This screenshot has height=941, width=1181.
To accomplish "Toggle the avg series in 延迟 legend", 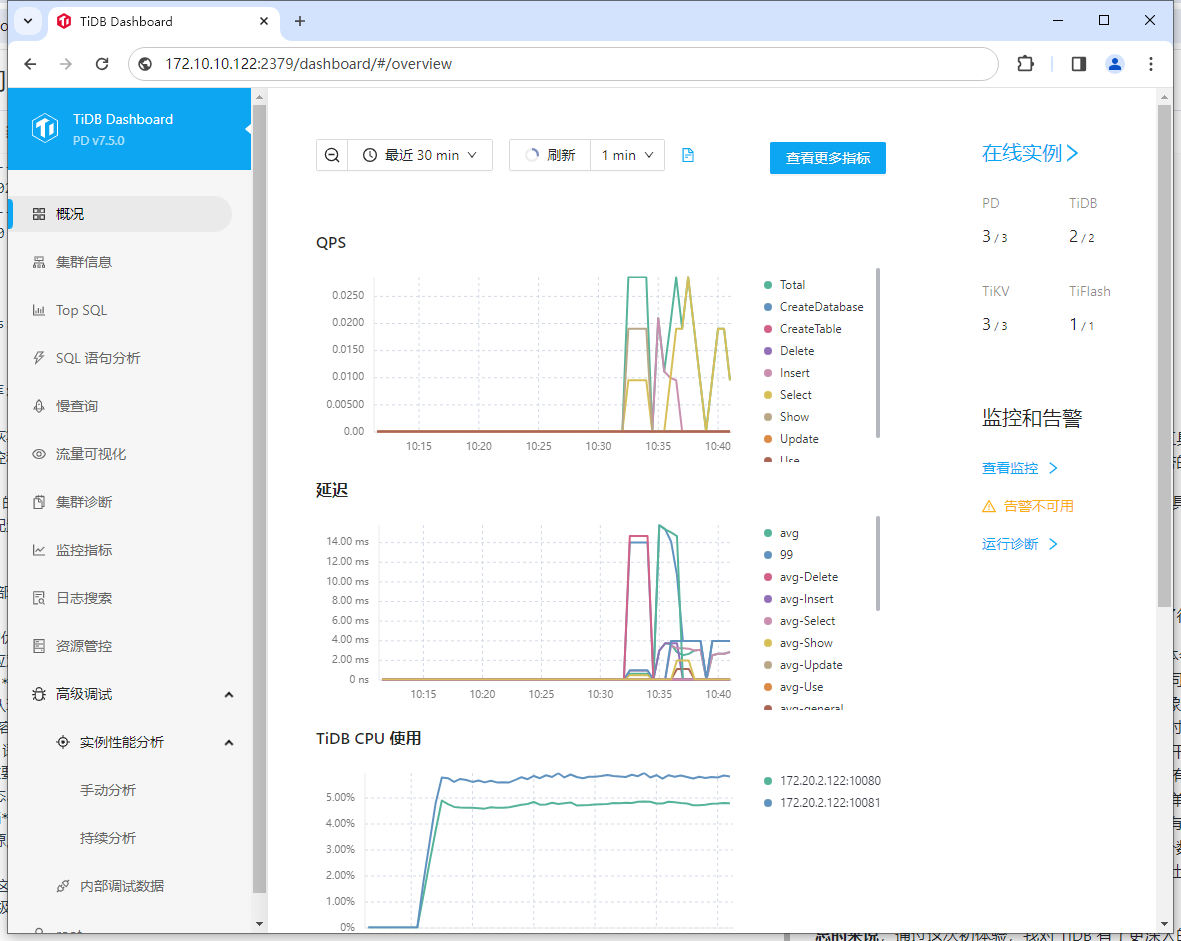I will coord(781,533).
